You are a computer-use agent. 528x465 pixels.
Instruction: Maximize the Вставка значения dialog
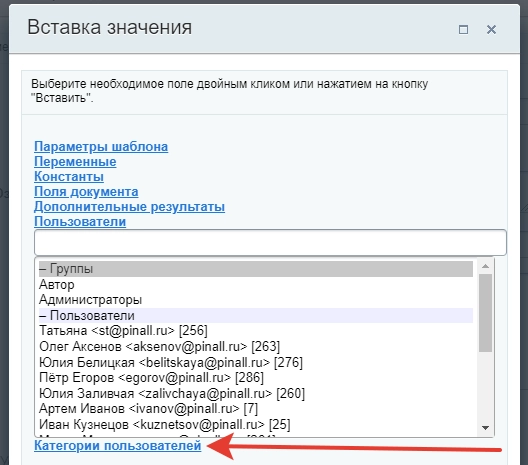tap(463, 30)
